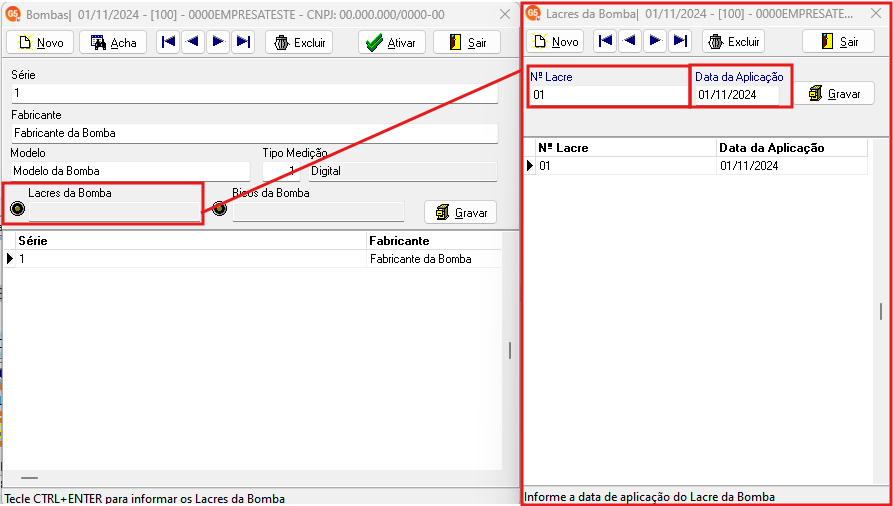
Task: Click Excluir in Lacres da Bomba window
Action: coord(734,42)
